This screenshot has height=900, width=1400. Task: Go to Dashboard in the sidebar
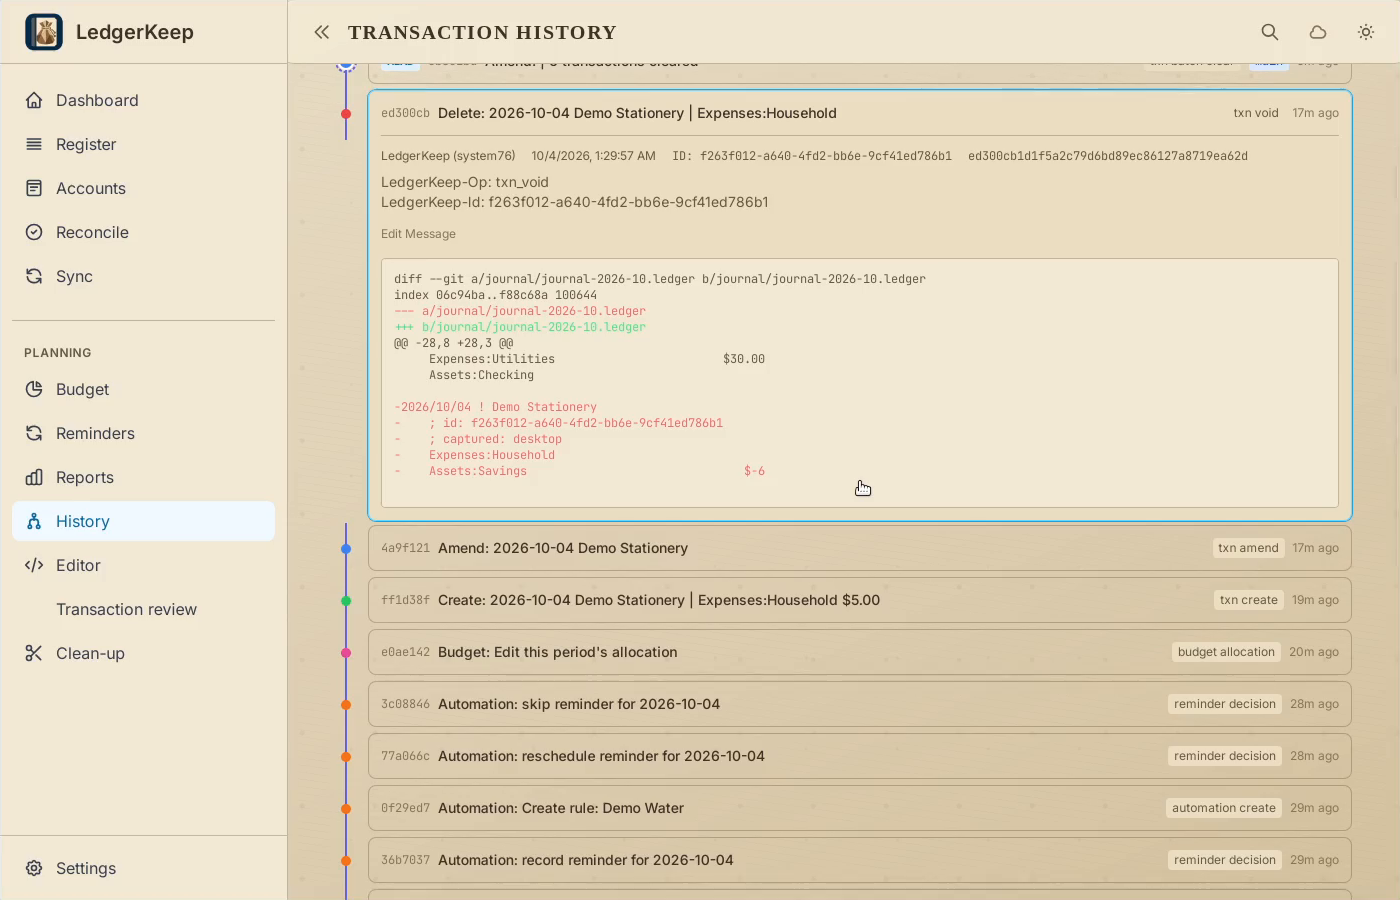click(143, 100)
